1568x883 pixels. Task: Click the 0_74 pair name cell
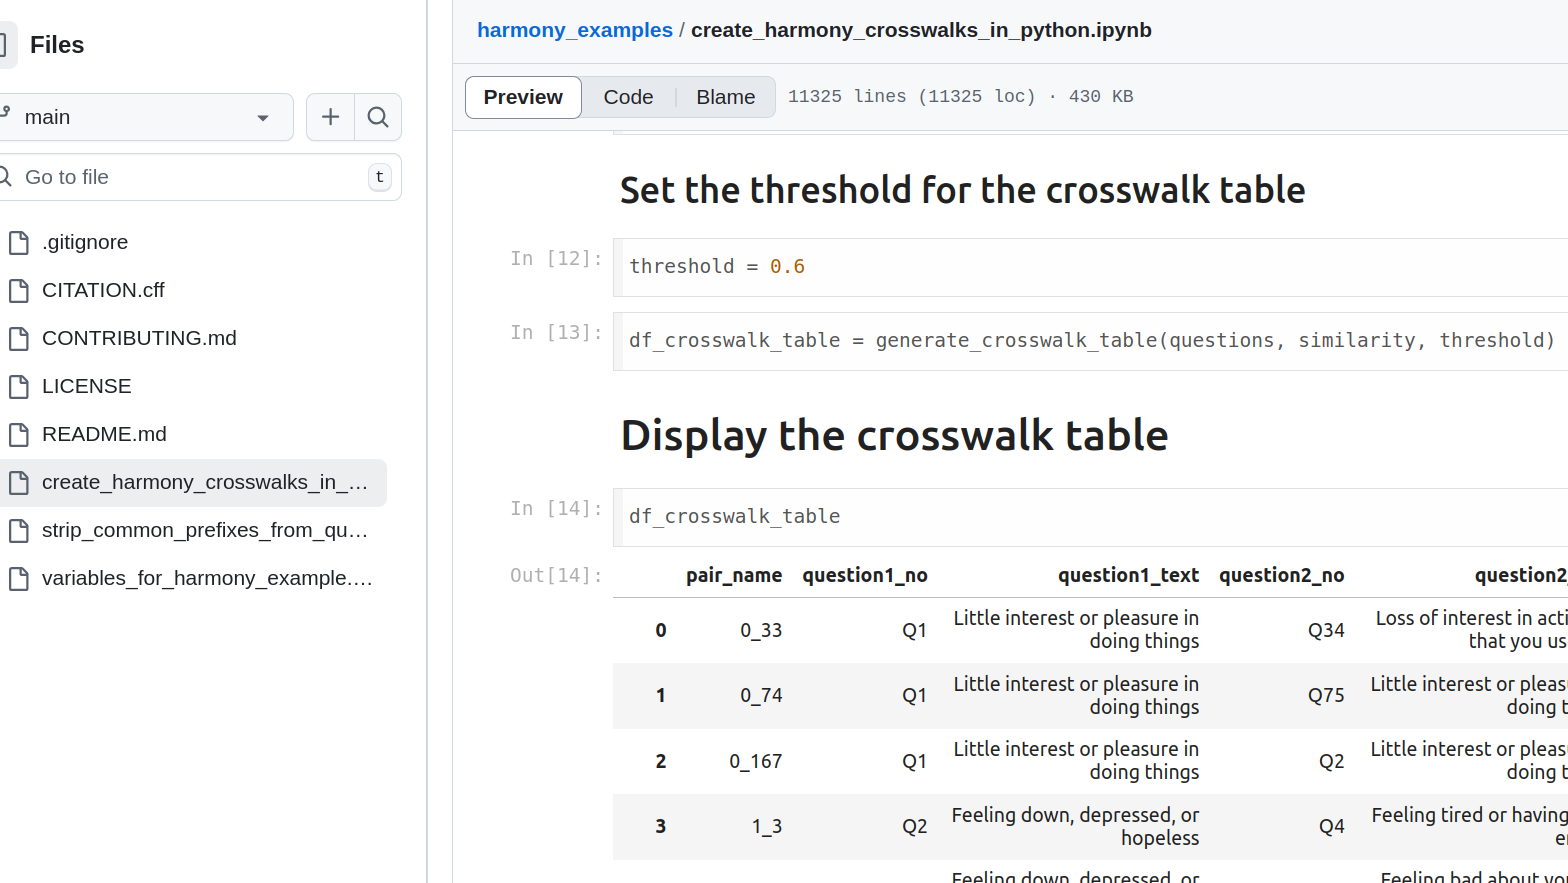coord(761,695)
